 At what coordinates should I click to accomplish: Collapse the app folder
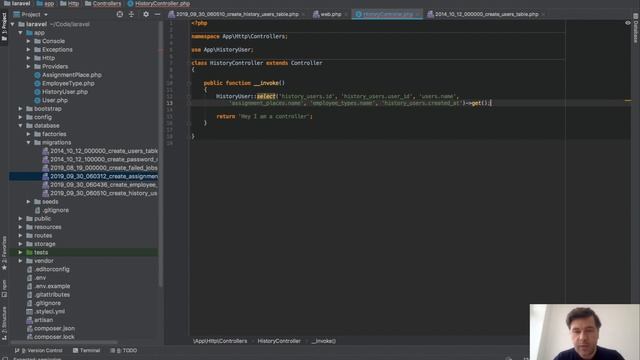click(20, 33)
